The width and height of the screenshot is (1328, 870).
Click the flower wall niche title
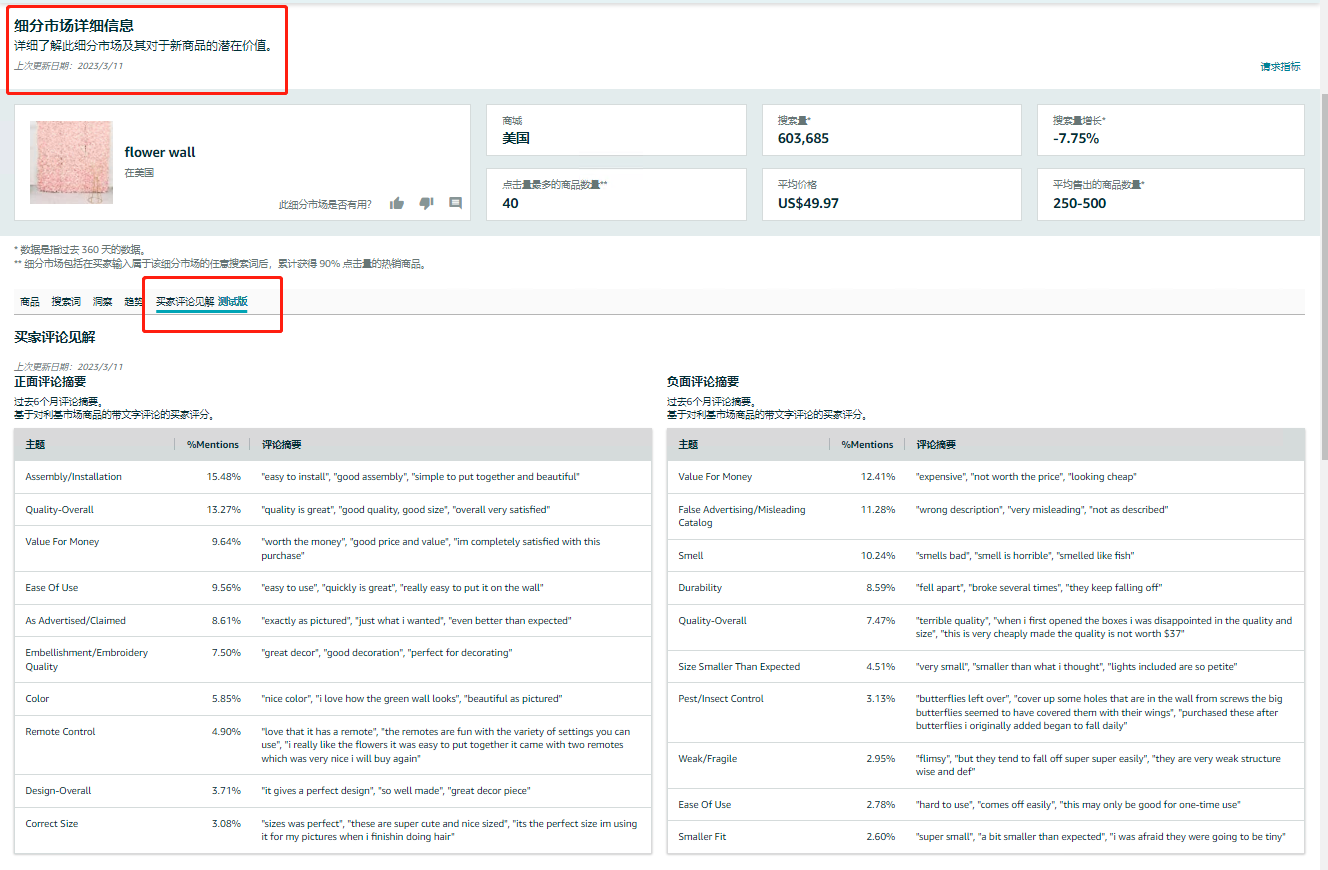point(160,152)
